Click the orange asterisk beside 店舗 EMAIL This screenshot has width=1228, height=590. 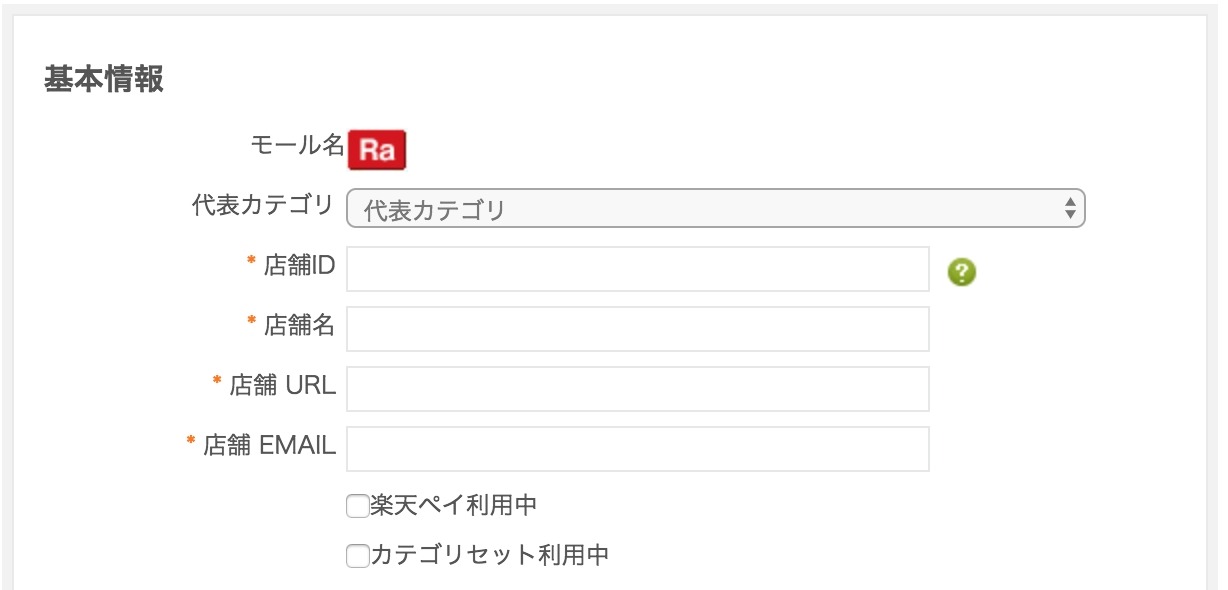click(x=191, y=441)
